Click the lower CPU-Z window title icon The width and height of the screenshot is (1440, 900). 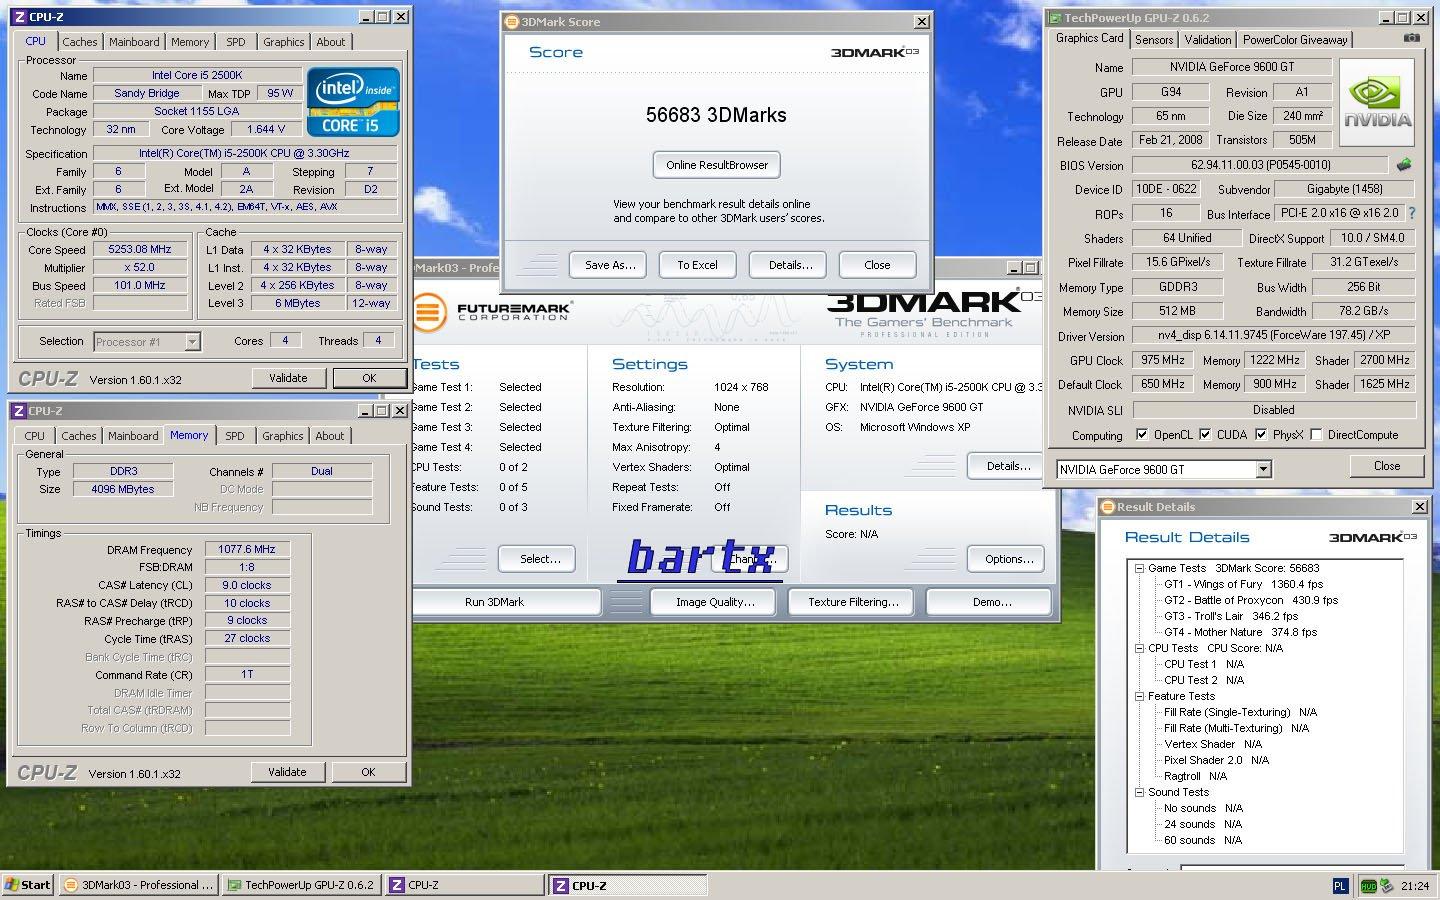pos(18,411)
